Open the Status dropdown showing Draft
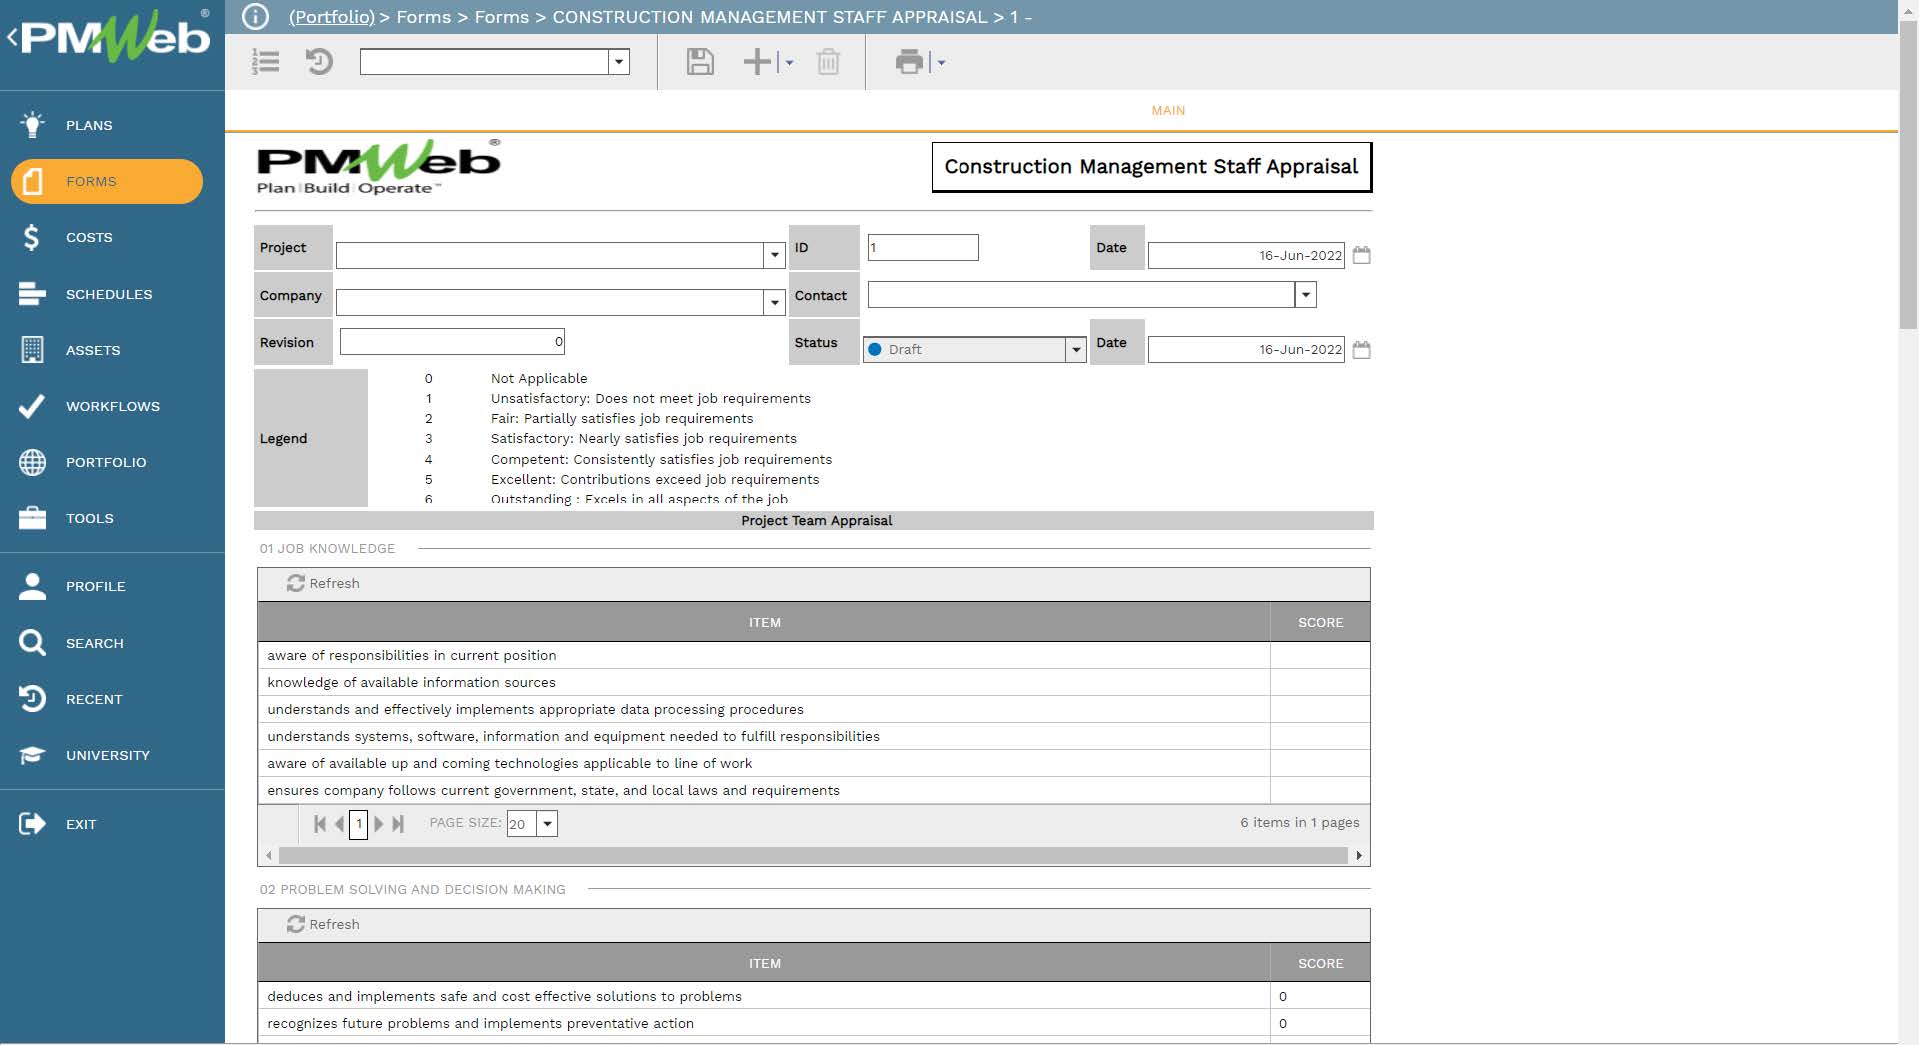Image resolution: width=1919 pixels, height=1045 pixels. pyautogui.click(x=1076, y=350)
